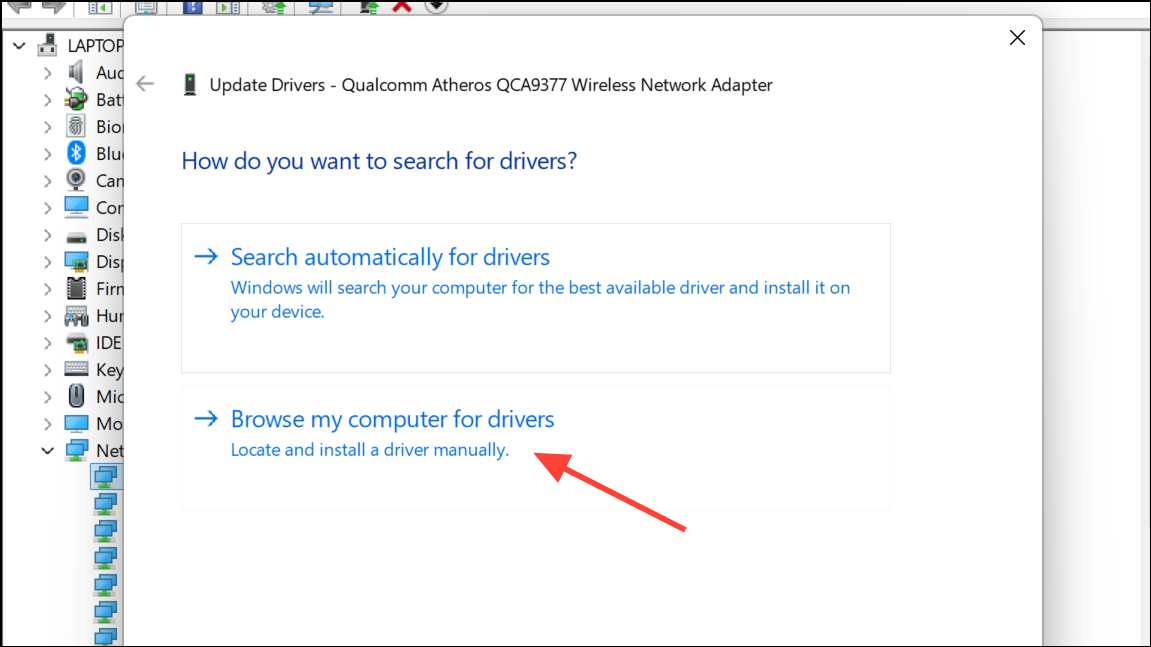Select the IDE controllers tree item
Image resolution: width=1151 pixels, height=647 pixels.
108,342
